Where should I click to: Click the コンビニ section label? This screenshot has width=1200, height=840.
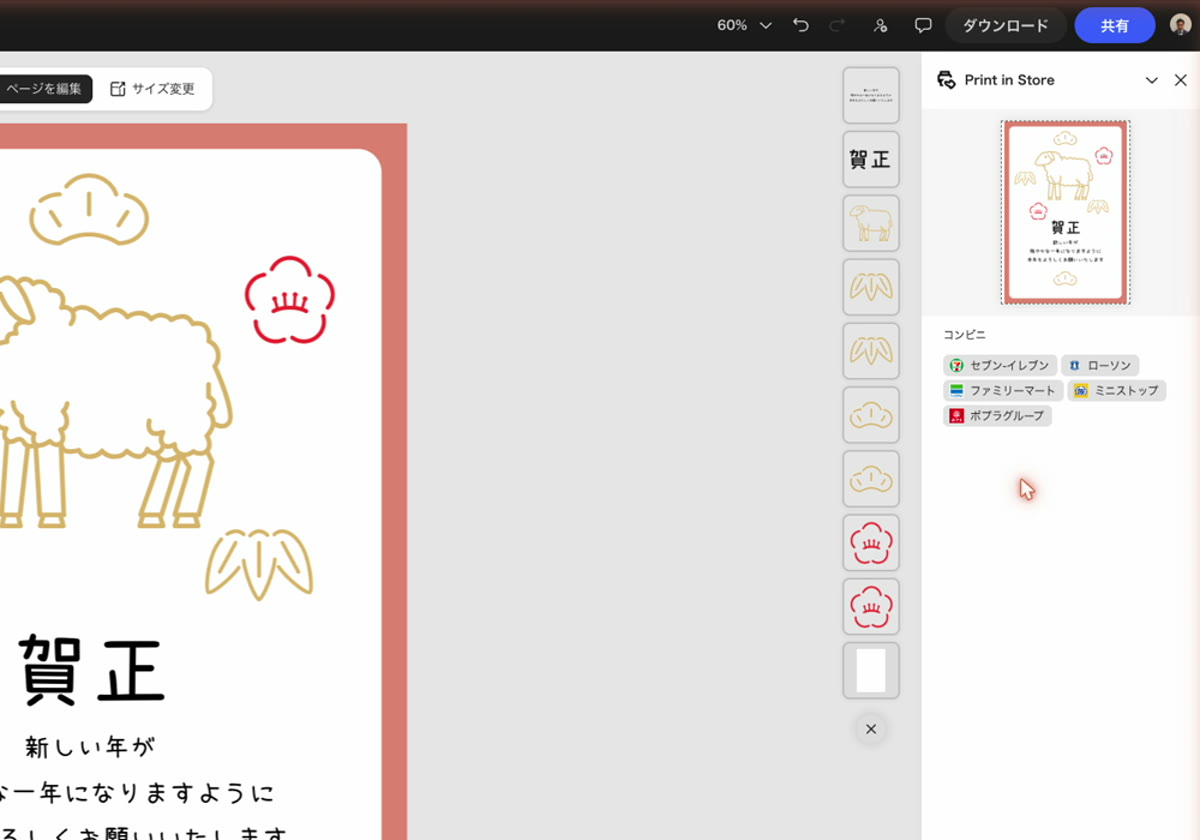(x=964, y=335)
